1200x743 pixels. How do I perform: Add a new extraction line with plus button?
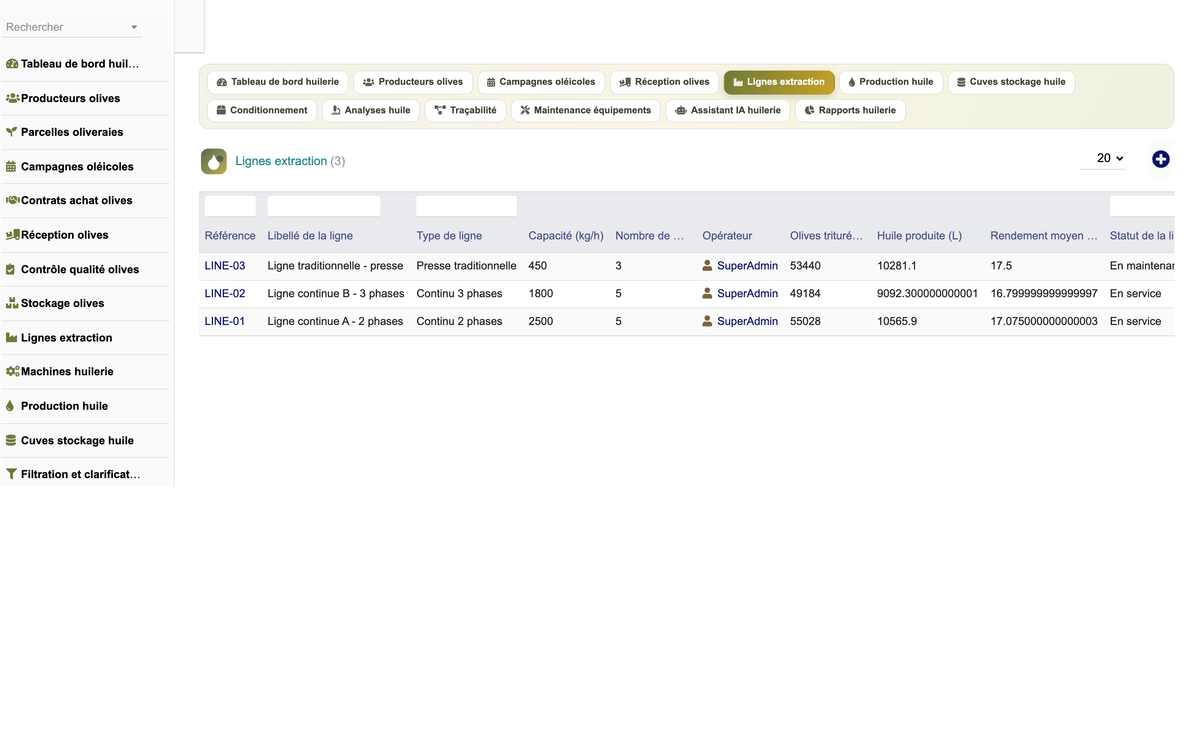point(1161,159)
